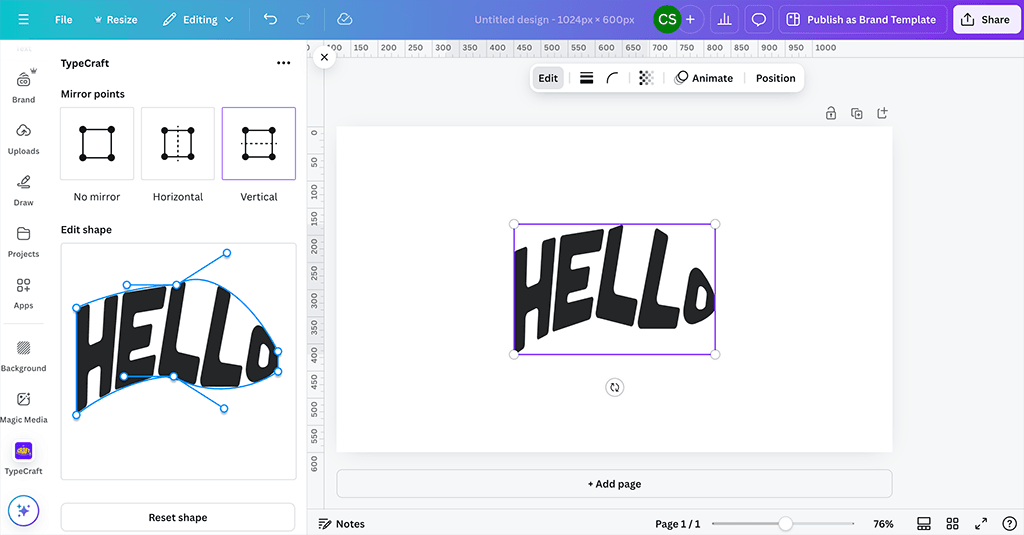Open the corner rounding icon
1024x535 pixels.
tap(612, 78)
